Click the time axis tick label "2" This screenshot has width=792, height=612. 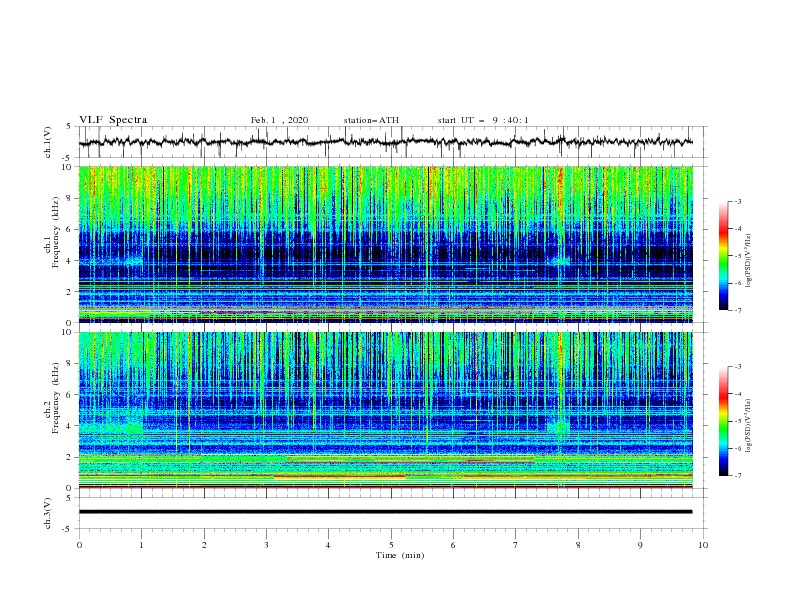(204, 545)
